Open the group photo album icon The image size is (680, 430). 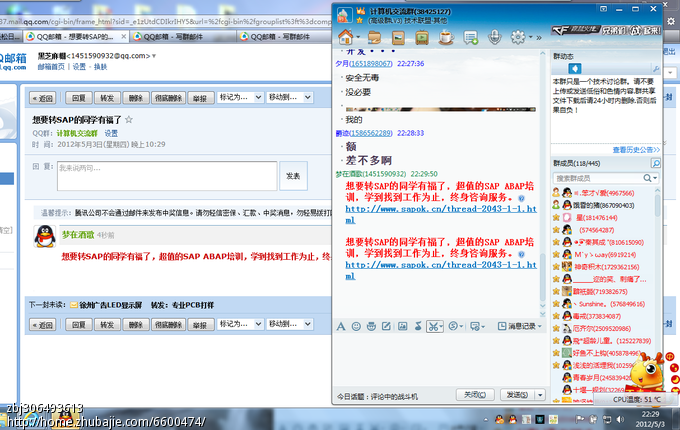coord(398,38)
